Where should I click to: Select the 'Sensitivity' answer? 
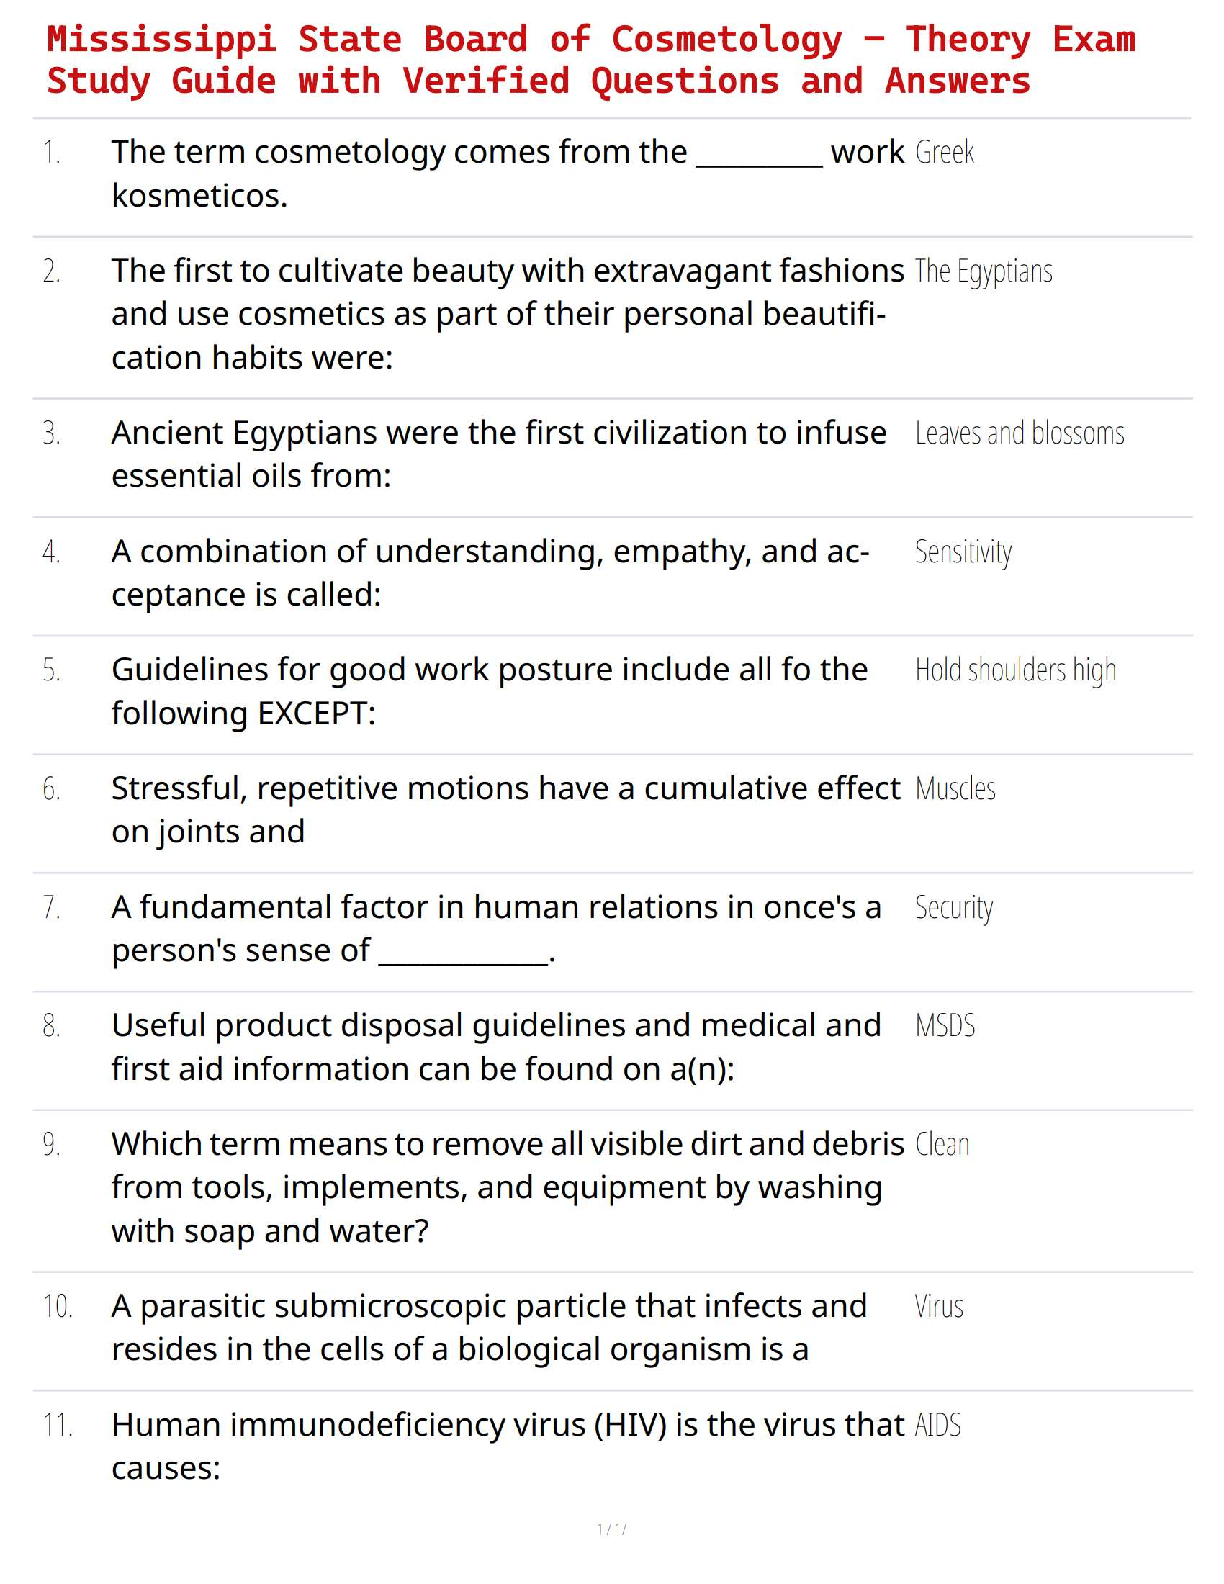(x=963, y=552)
